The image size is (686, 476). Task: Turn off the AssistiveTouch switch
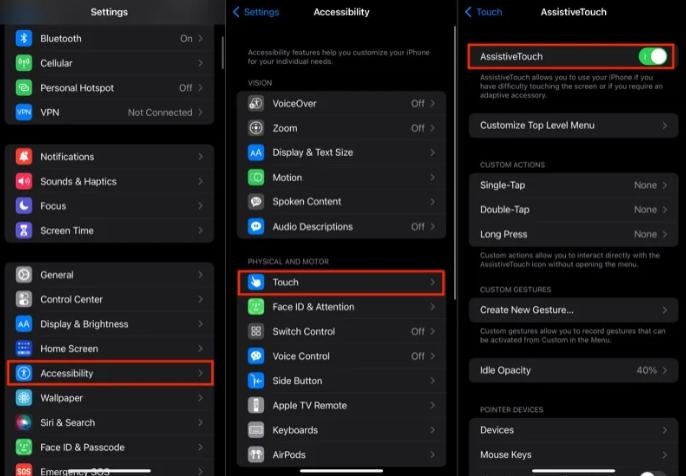(x=653, y=56)
